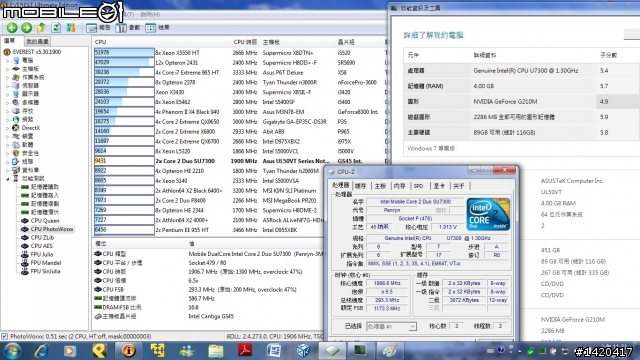Expand the 組態 config tree node arrow
640x360 pixels.
[x=7, y=162]
